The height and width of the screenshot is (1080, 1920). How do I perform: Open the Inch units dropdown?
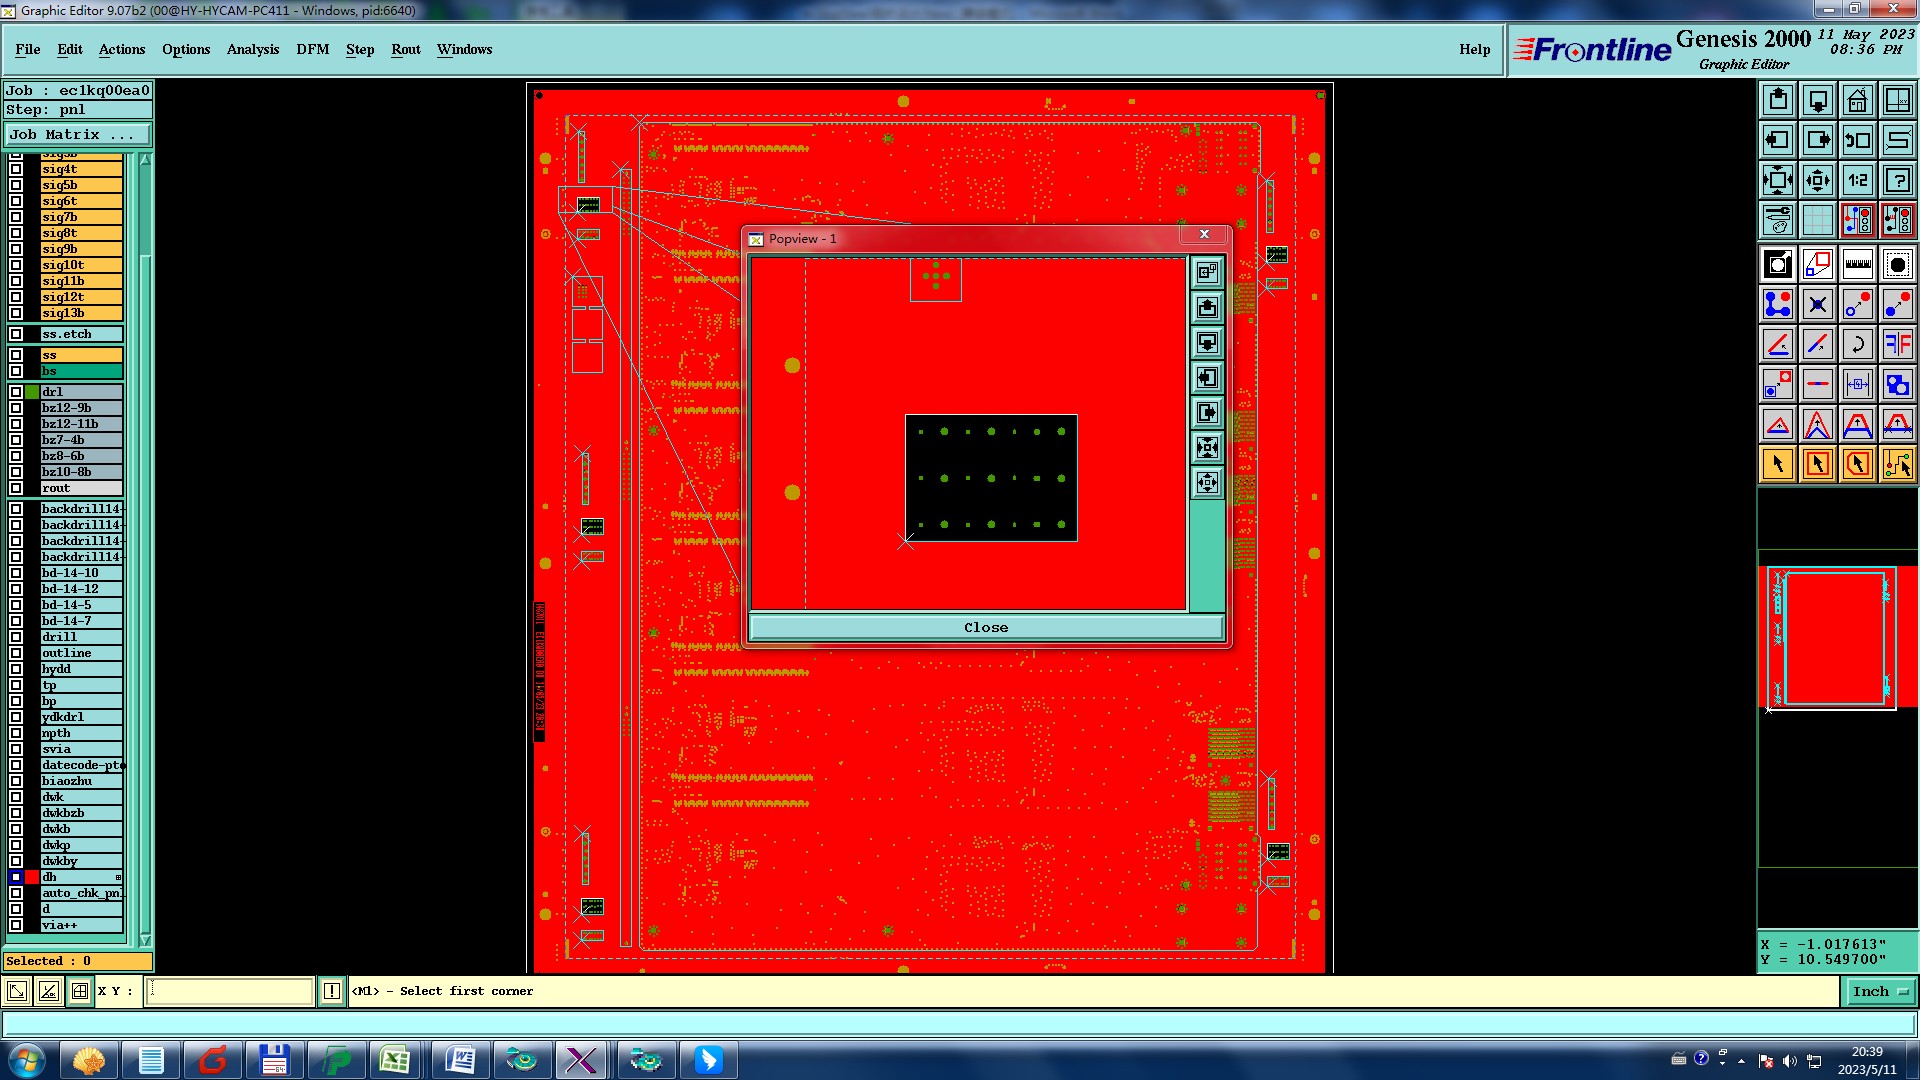pyautogui.click(x=1880, y=991)
